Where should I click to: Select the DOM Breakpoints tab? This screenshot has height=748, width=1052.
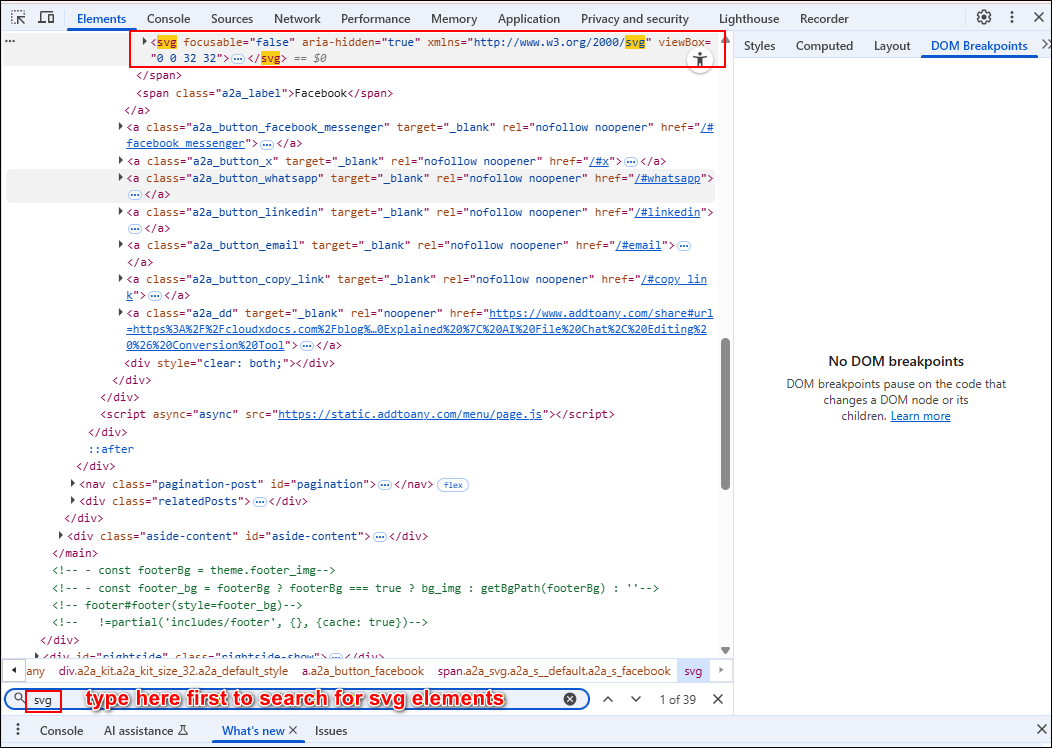point(979,46)
